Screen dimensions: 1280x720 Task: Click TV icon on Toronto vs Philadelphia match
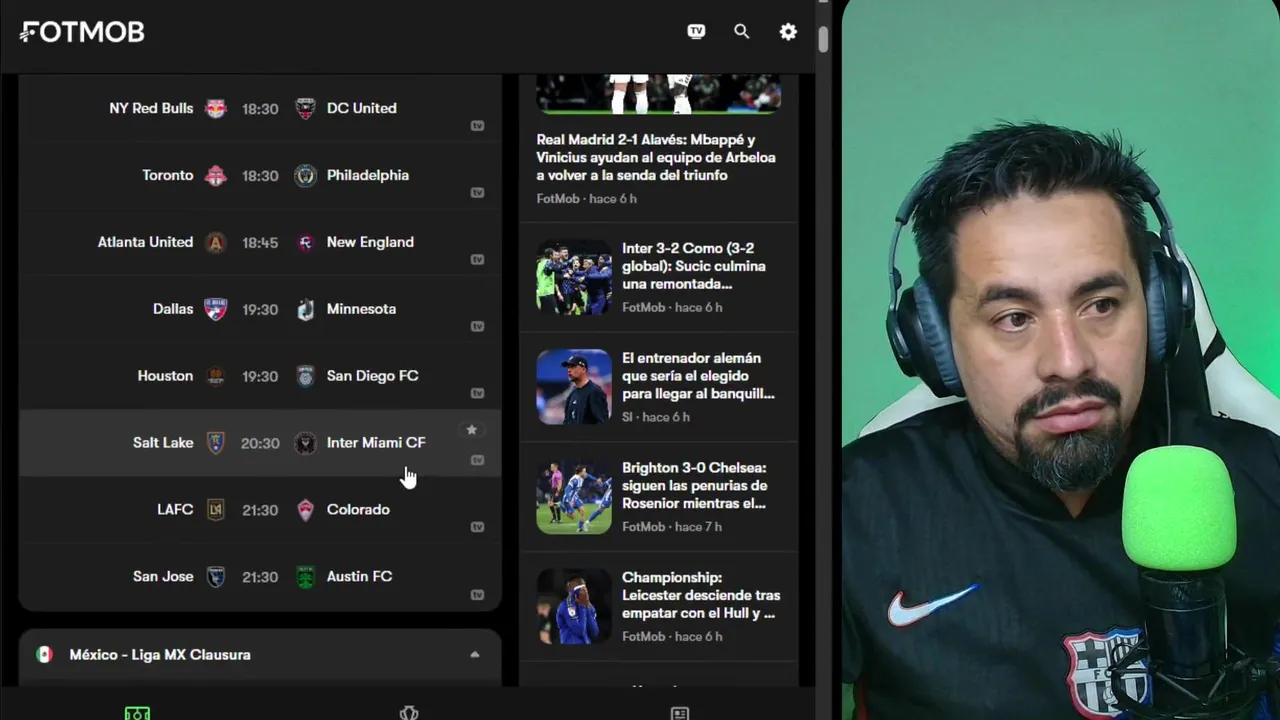click(x=477, y=193)
